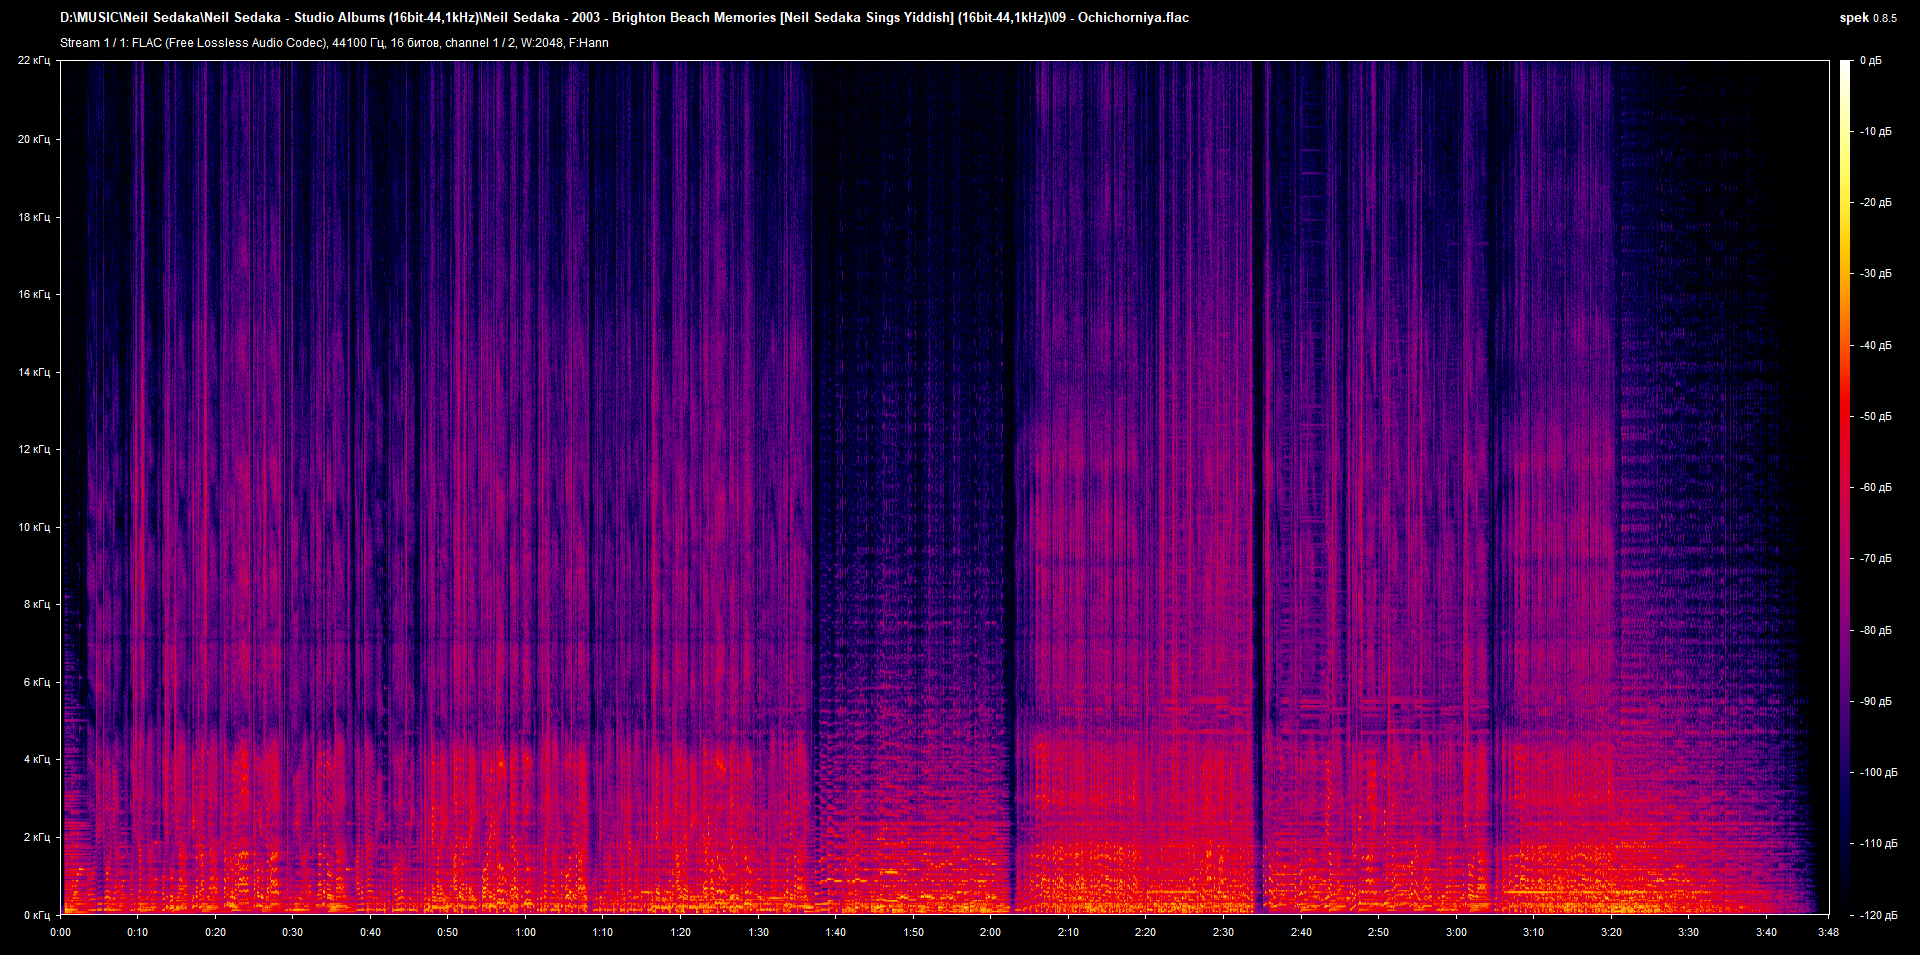Click the 2 кГц frequency axis label
The width and height of the screenshot is (1920, 955).
click(37, 837)
